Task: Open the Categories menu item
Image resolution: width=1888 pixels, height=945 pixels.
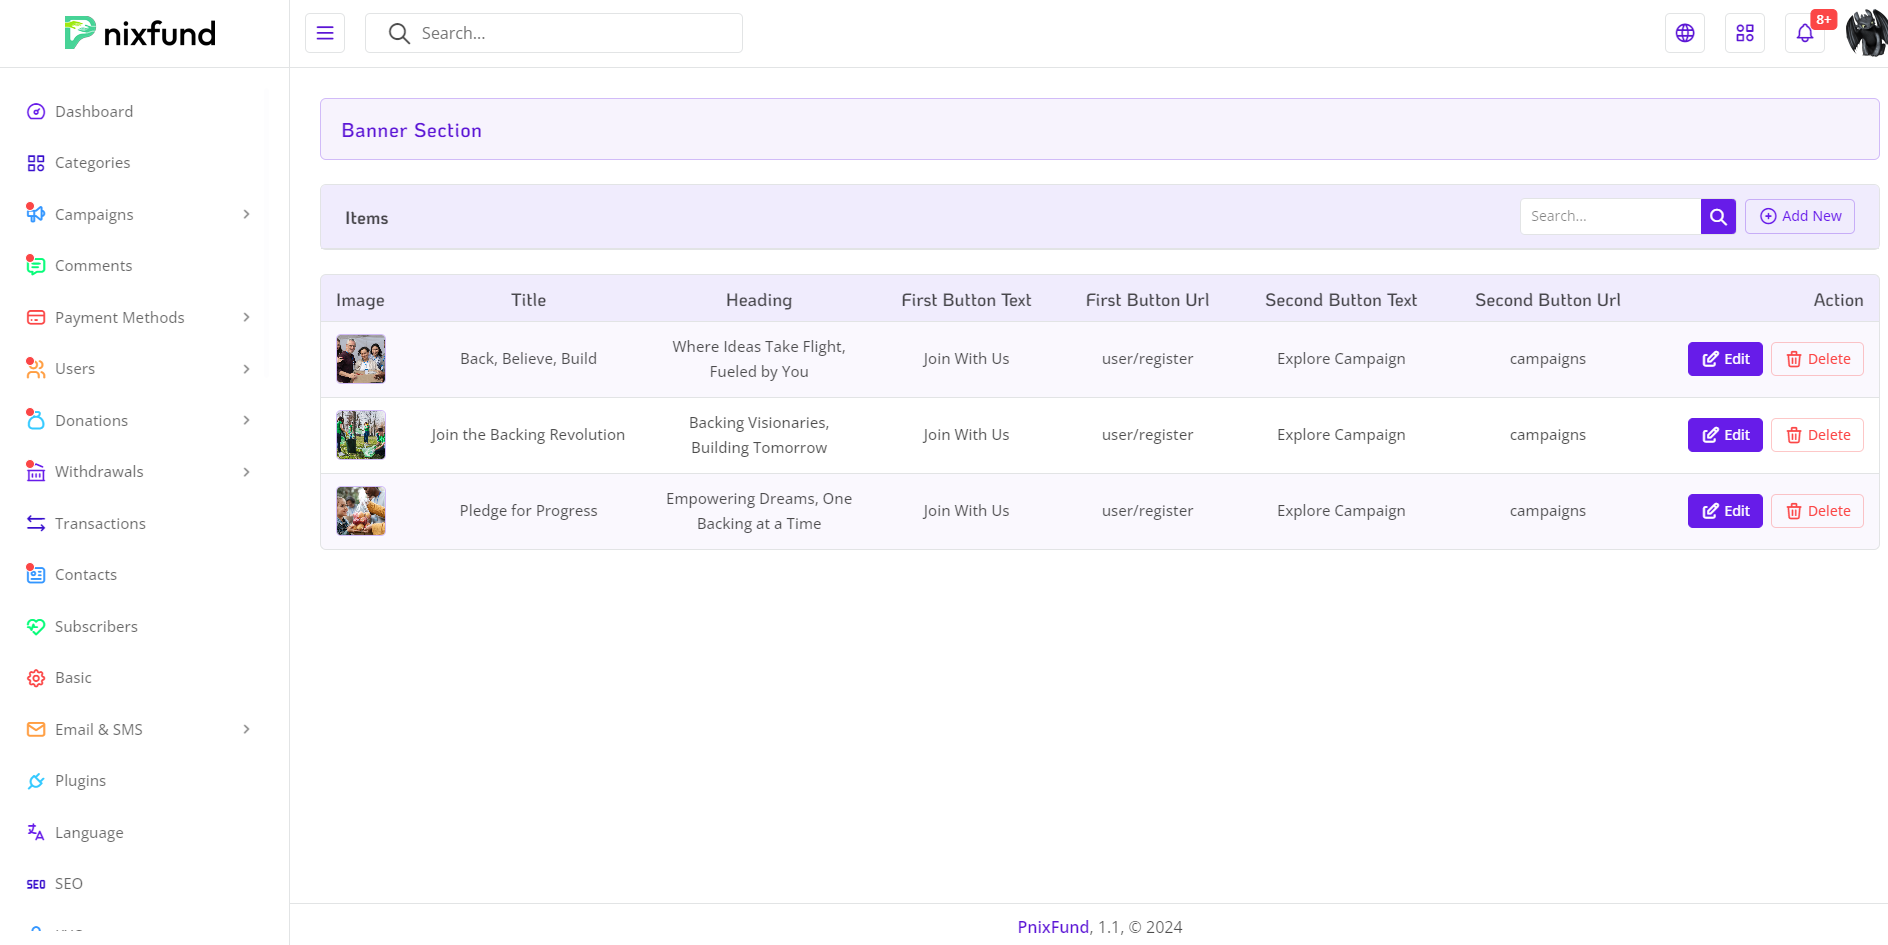Action: tap(92, 163)
